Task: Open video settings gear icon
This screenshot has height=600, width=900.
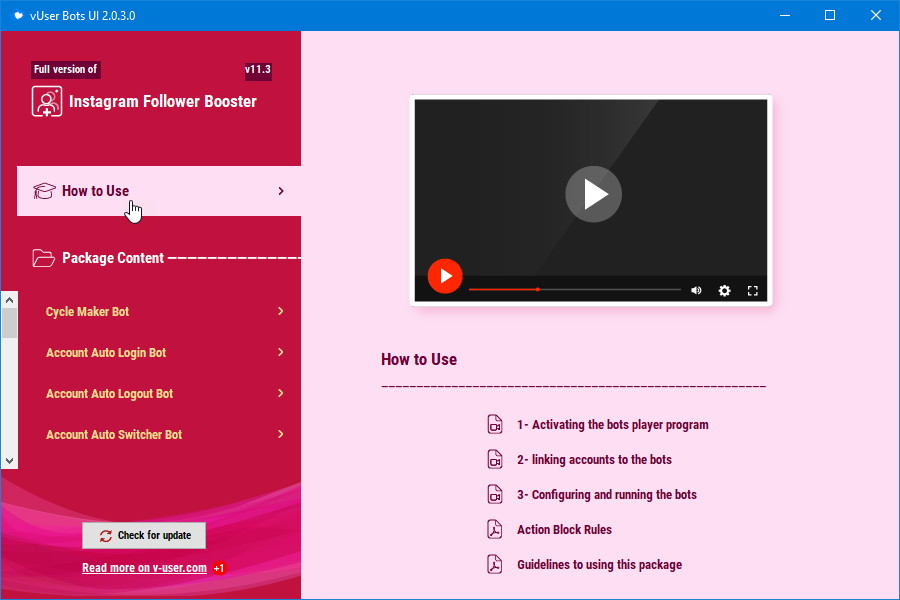Action: click(x=724, y=291)
